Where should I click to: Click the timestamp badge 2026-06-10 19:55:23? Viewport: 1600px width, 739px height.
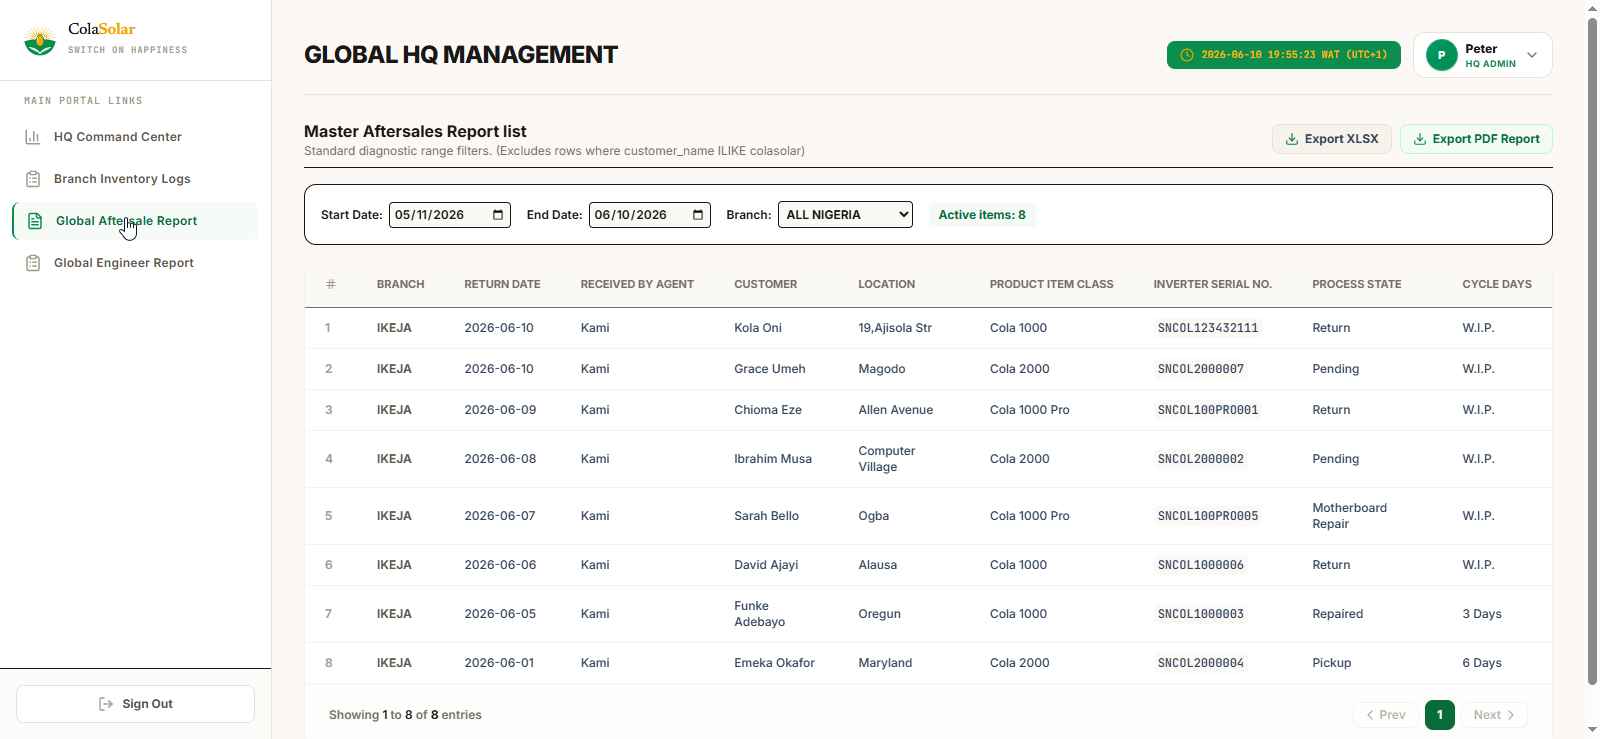(1284, 55)
